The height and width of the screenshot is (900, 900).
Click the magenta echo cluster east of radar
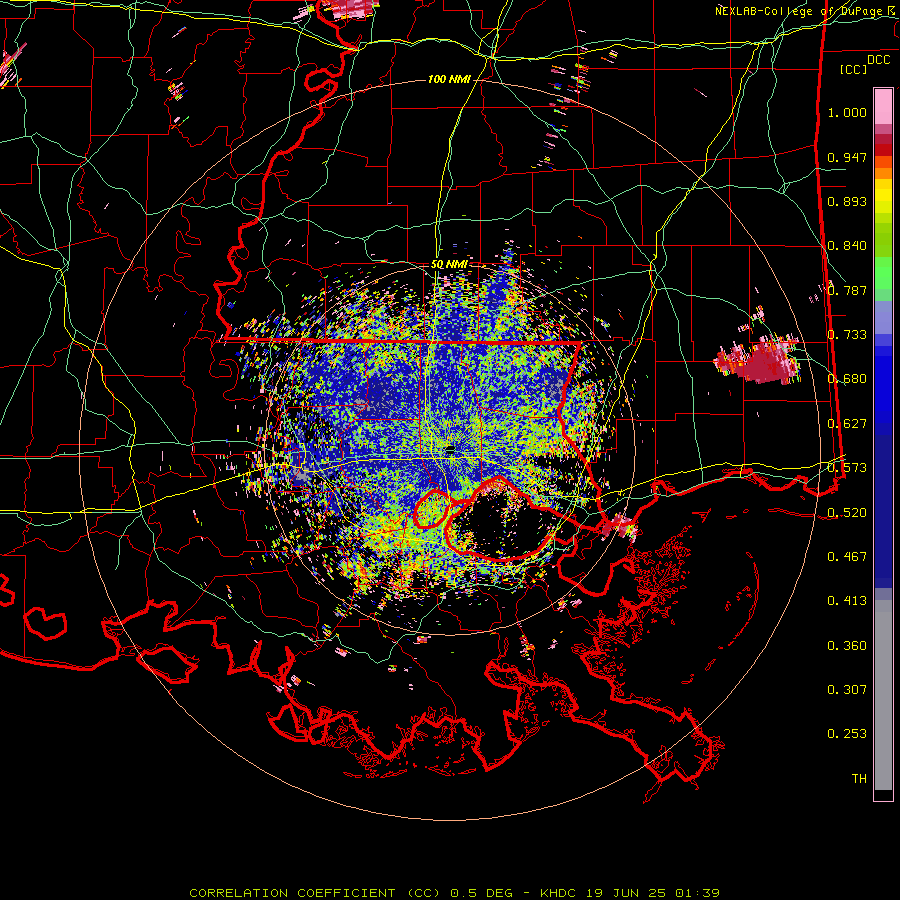761,360
